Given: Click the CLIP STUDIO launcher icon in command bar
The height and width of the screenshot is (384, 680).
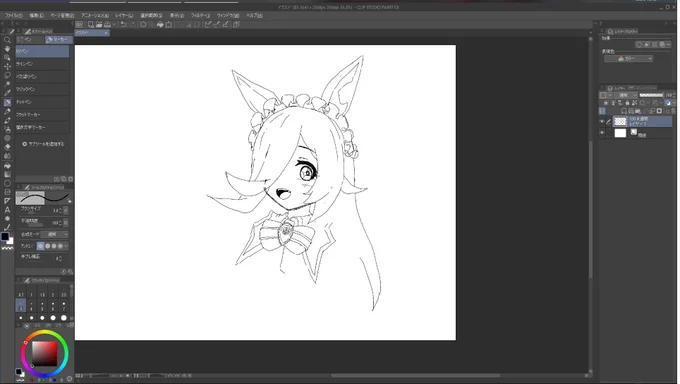Looking at the screenshot, I should tap(79, 24).
